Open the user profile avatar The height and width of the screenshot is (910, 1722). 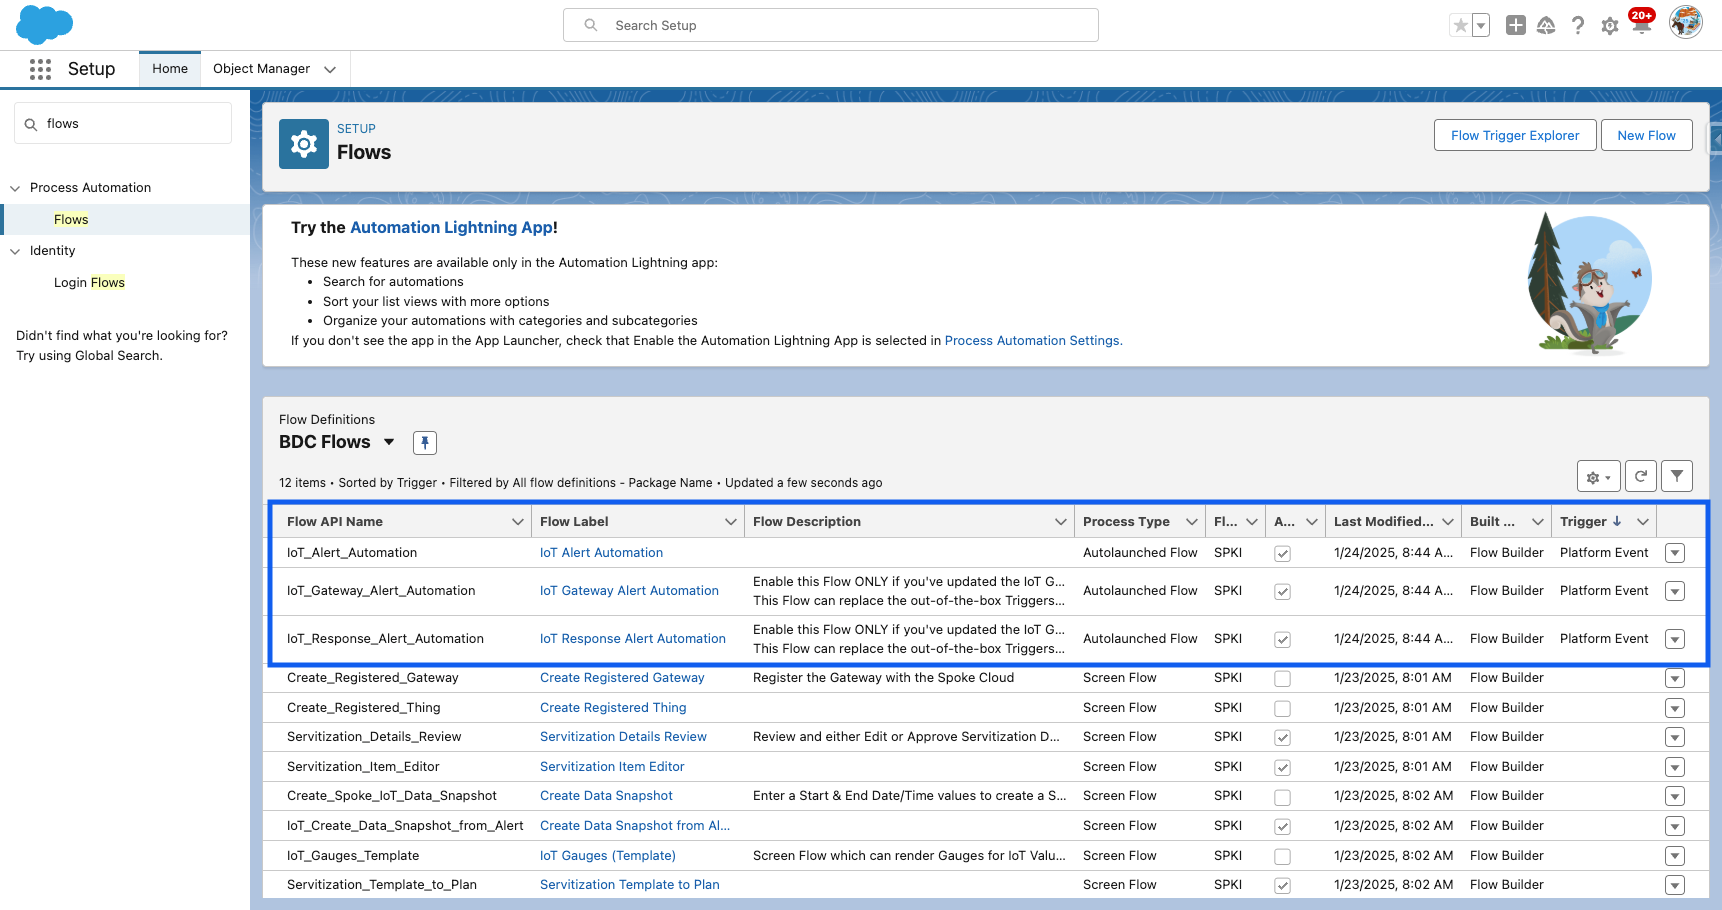click(x=1686, y=22)
